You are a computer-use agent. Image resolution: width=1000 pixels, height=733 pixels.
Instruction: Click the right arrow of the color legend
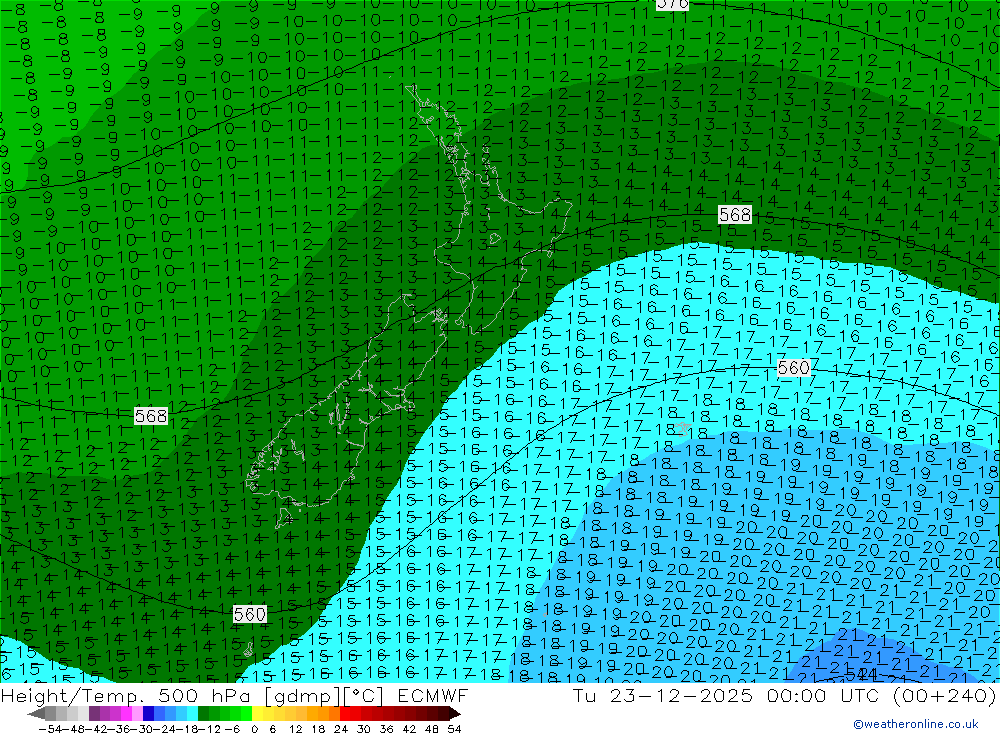coord(455,714)
